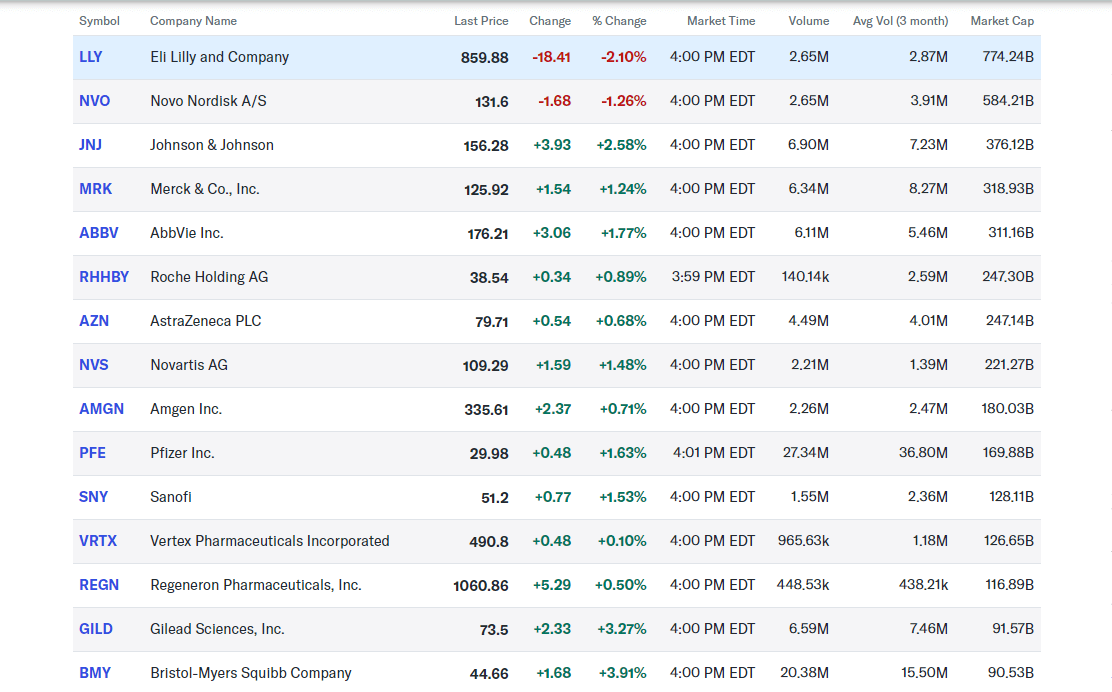1112x692 pixels.
Task: Select the Johnson & Johnson name
Action: tap(211, 145)
